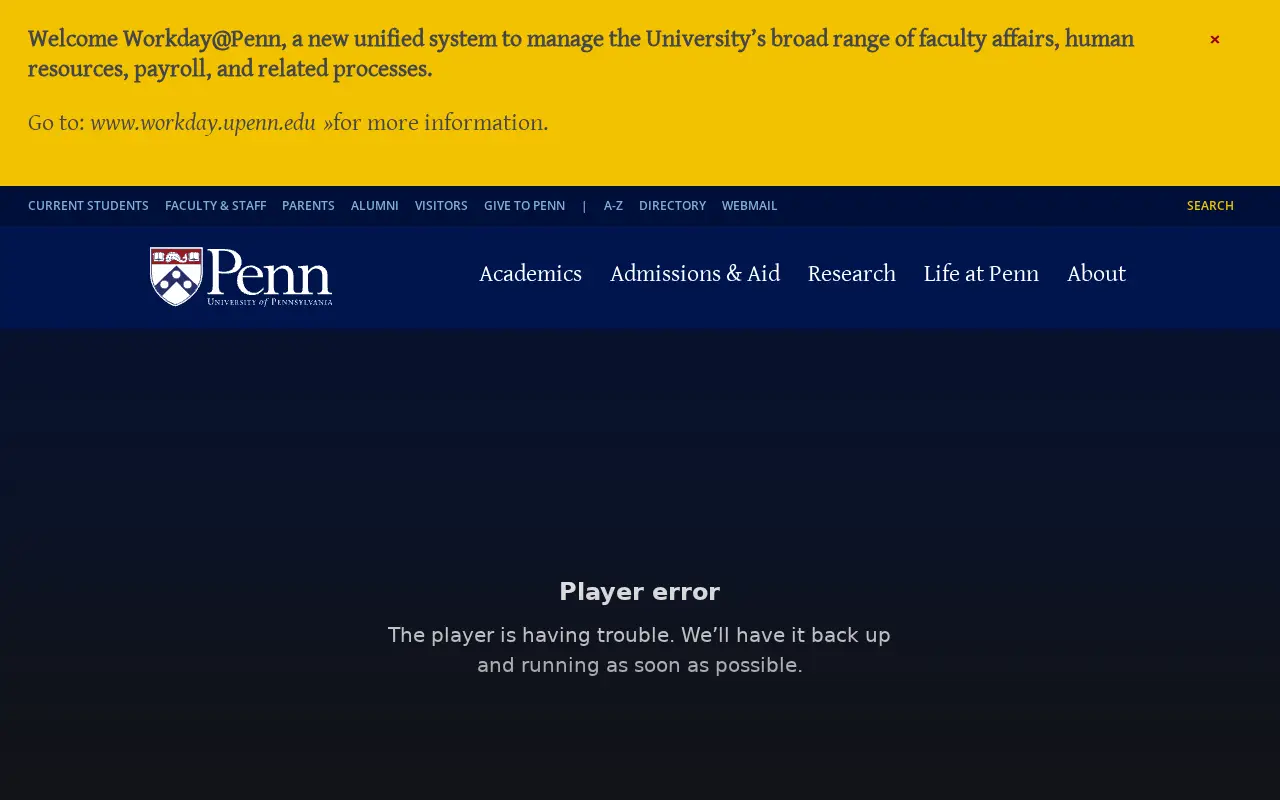The image size is (1280, 800).
Task: Click the Welcome Workday@Penn announcement text
Action: [581, 54]
